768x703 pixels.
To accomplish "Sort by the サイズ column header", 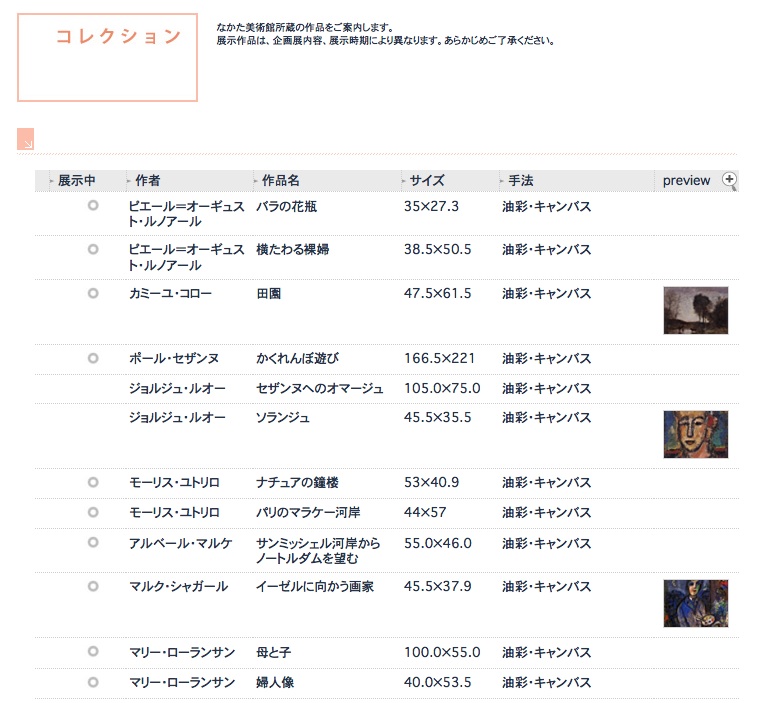I will (x=426, y=180).
